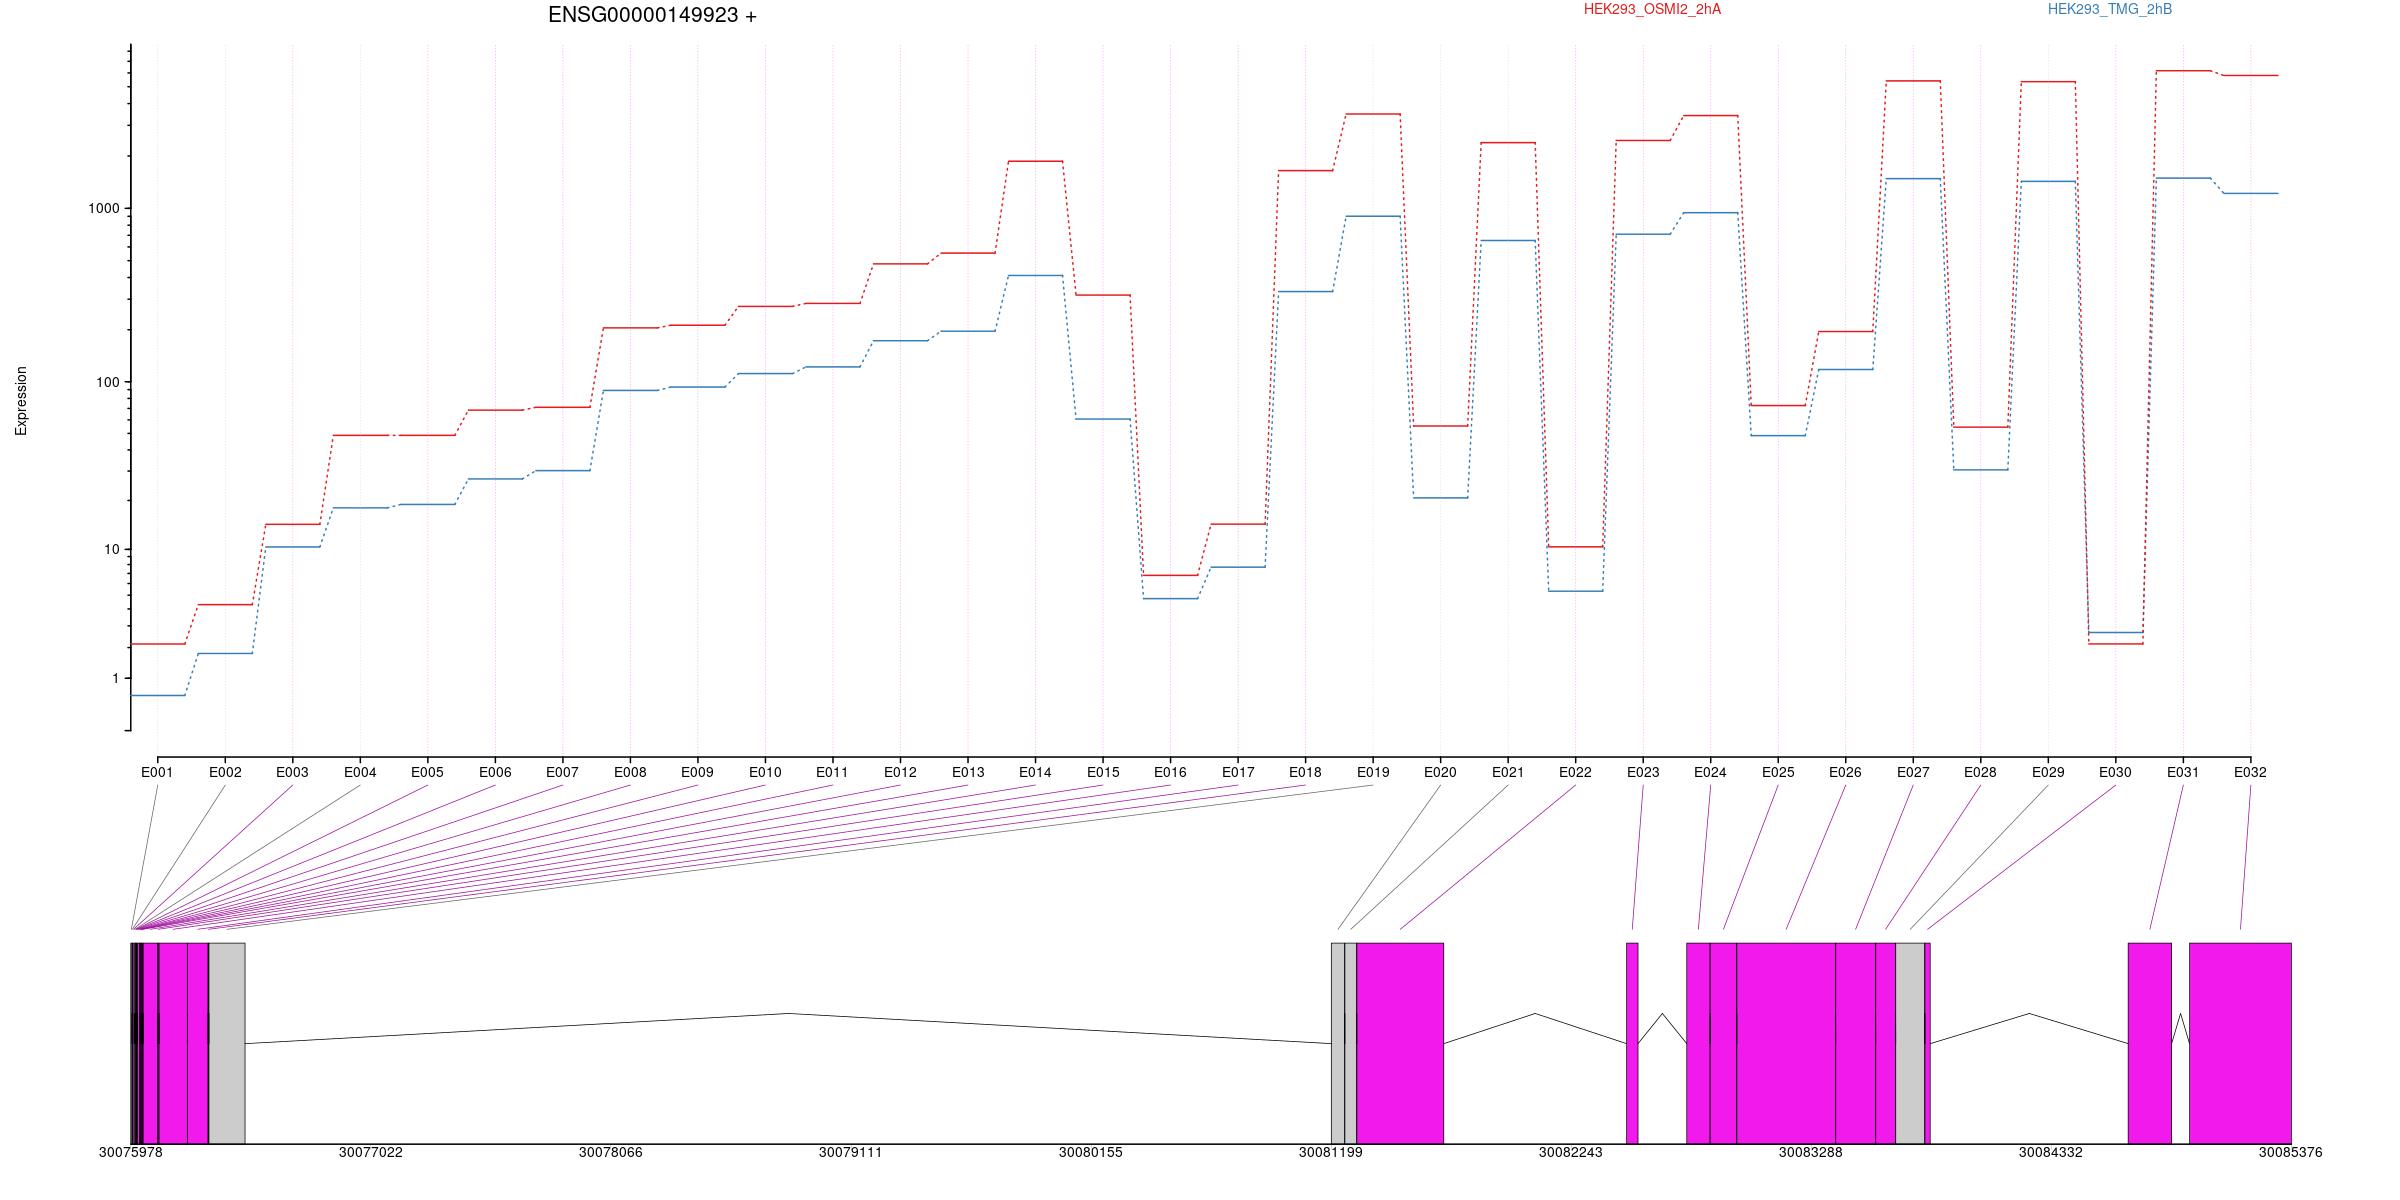Click exon label E031
This screenshot has width=2400, height=1200.
click(2183, 772)
